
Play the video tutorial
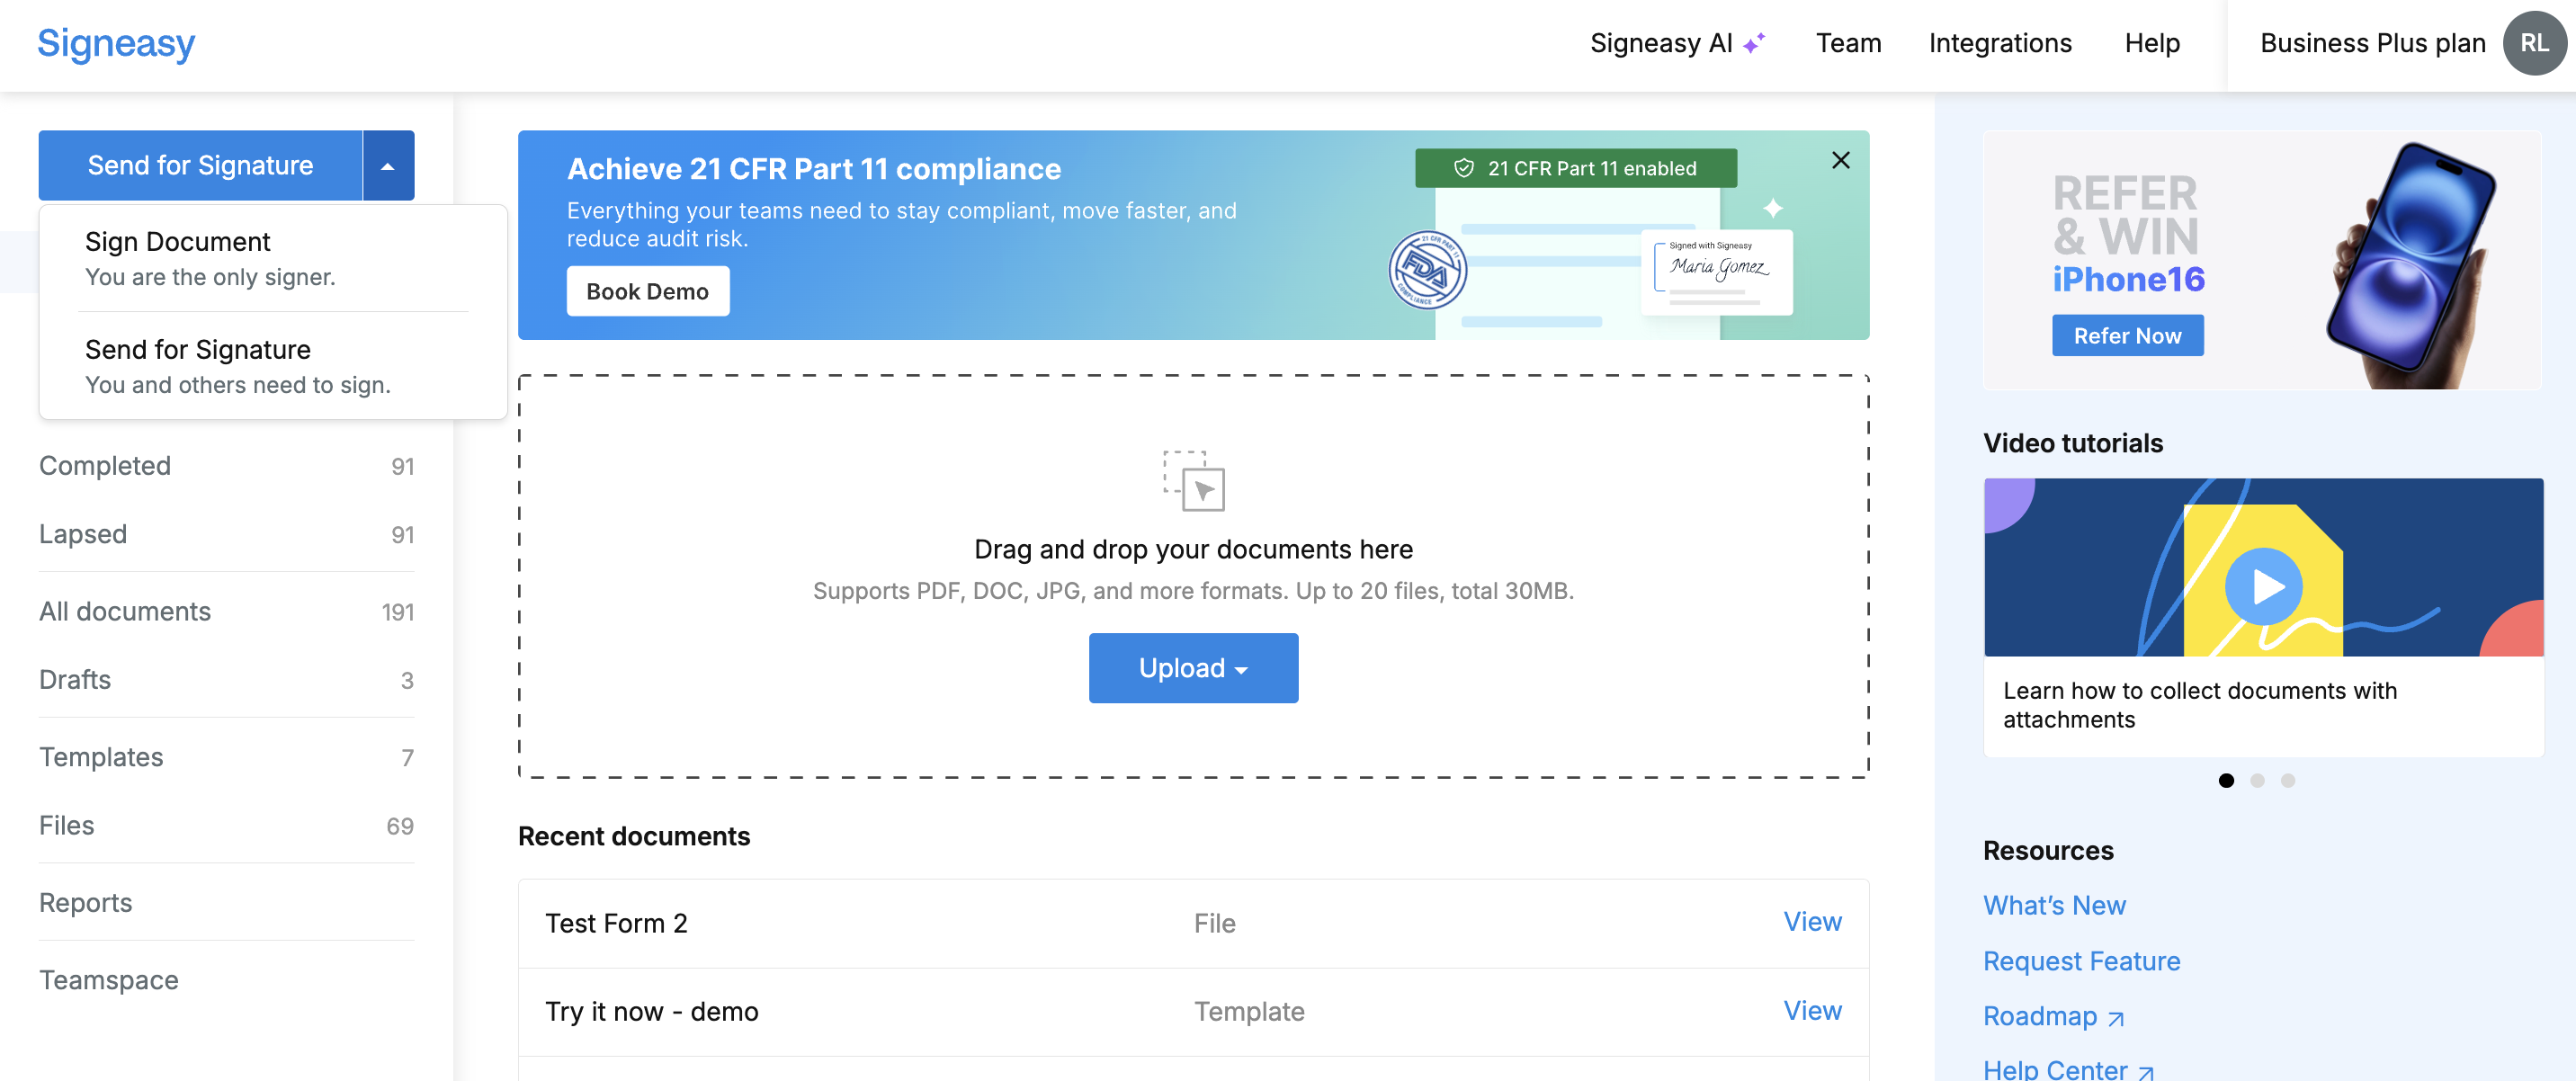pyautogui.click(x=2263, y=586)
